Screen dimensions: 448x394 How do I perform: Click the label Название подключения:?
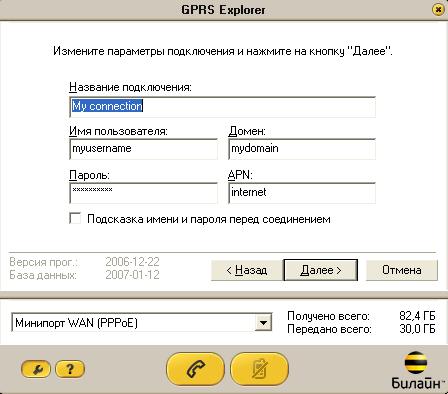tap(130, 87)
